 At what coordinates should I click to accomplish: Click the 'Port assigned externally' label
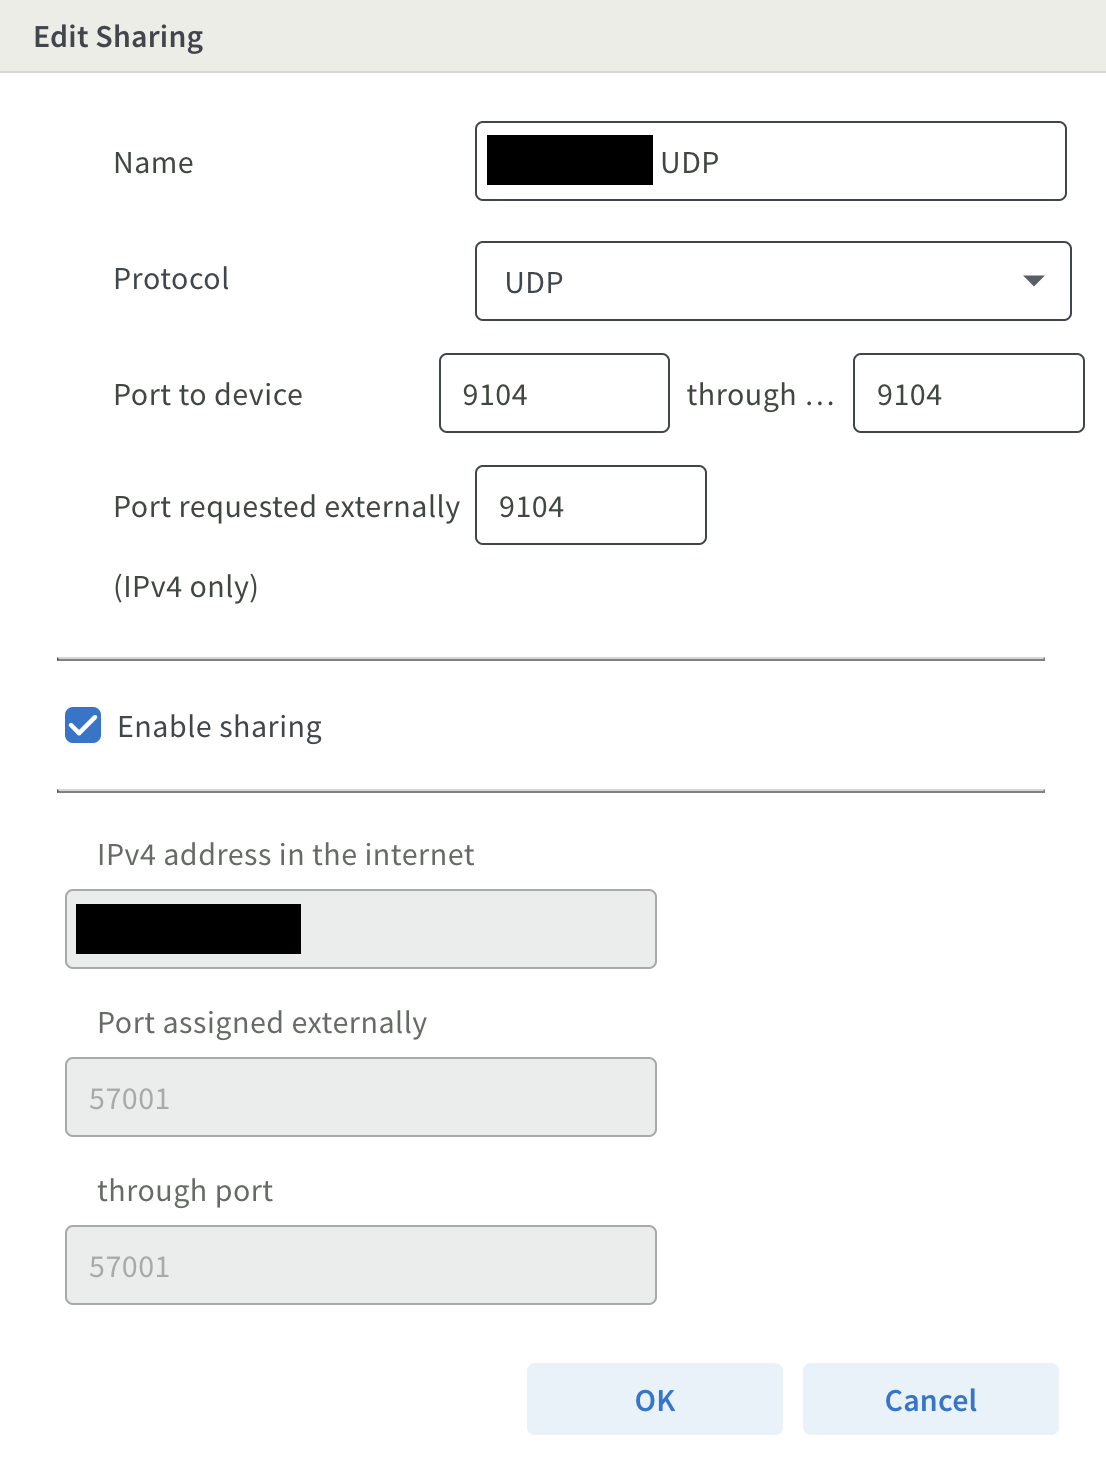(x=262, y=1023)
